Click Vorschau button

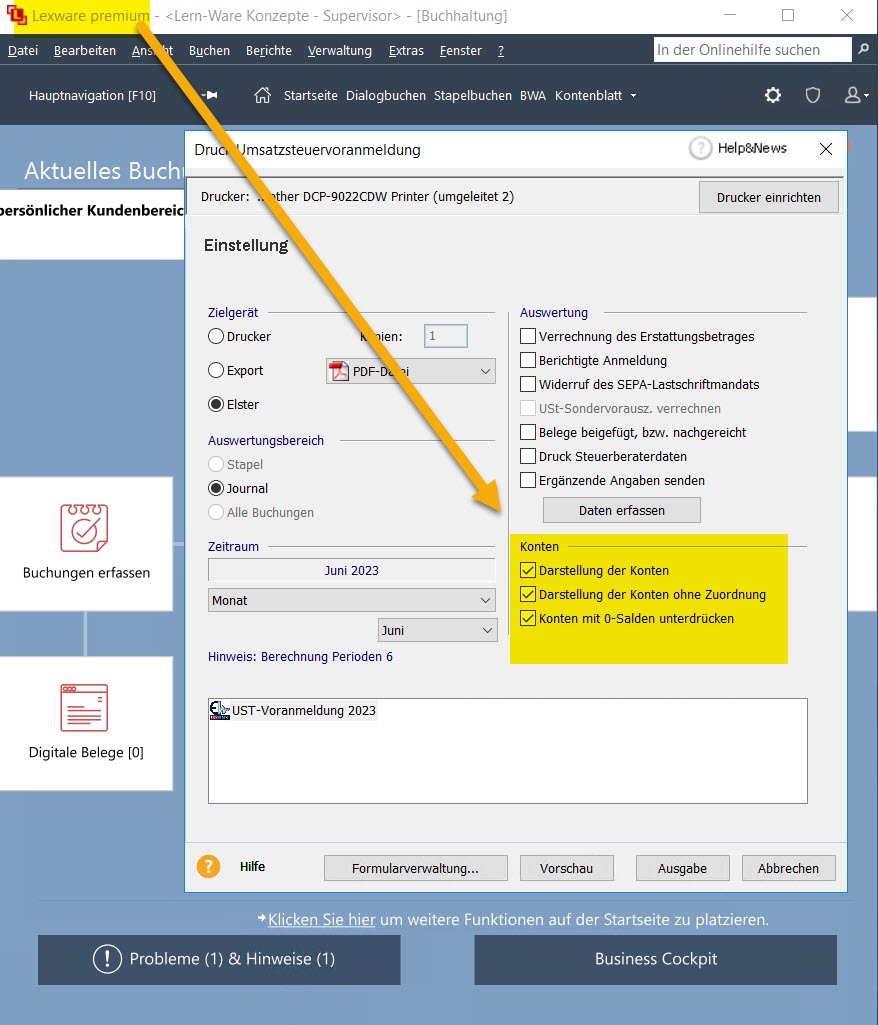click(x=567, y=868)
